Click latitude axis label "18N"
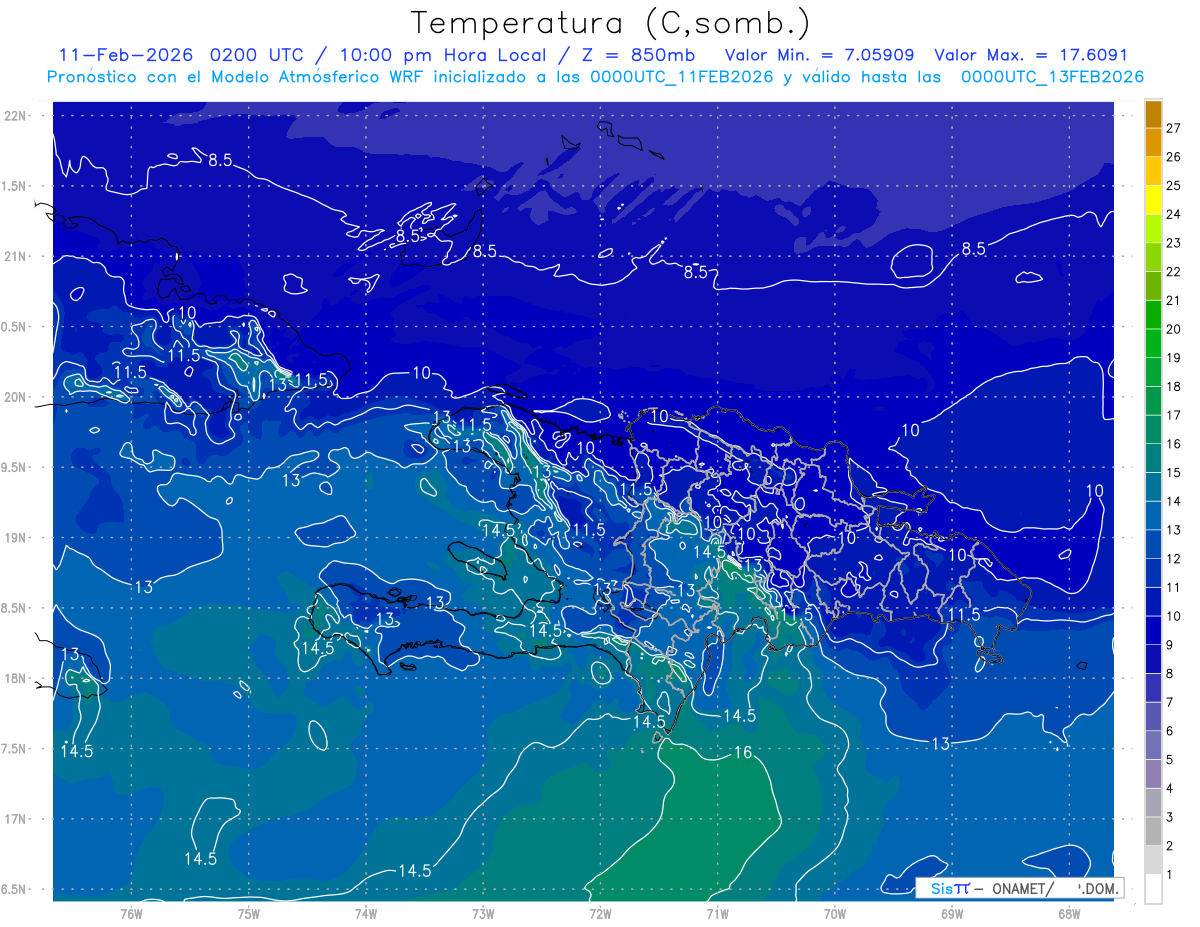The height and width of the screenshot is (927, 1200). [16, 678]
